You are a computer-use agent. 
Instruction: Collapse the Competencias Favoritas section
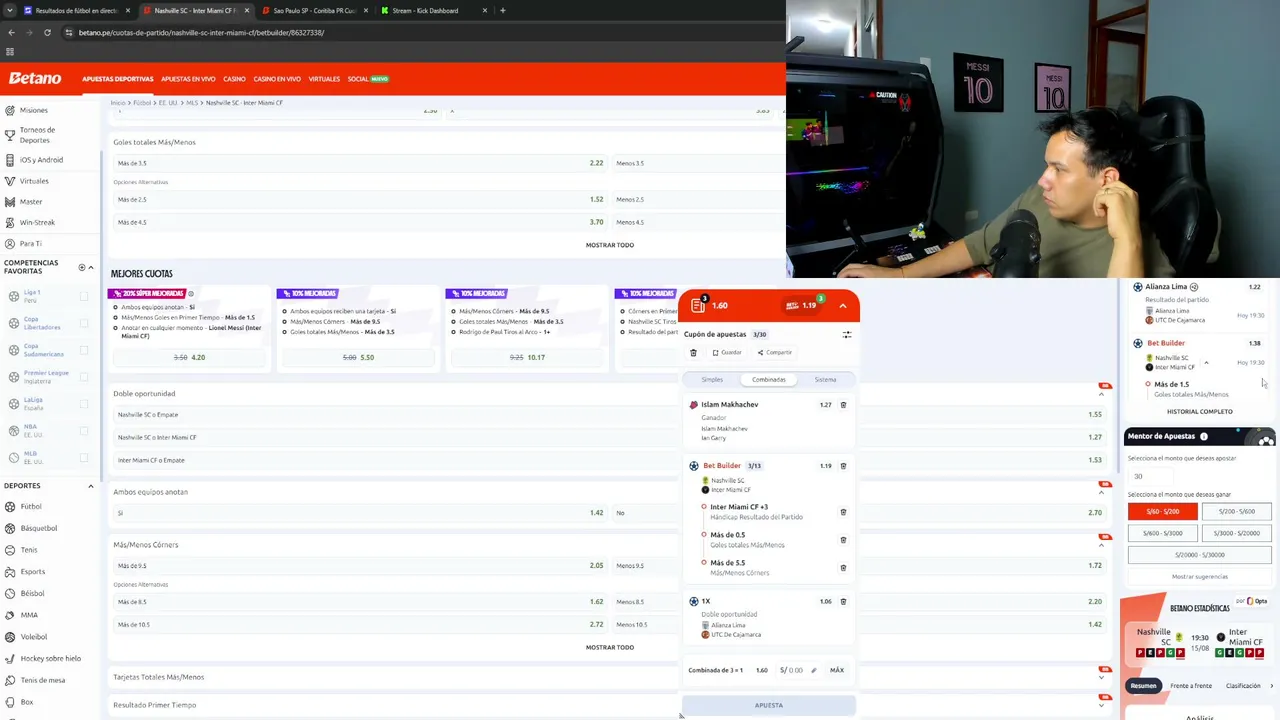[x=91, y=268]
